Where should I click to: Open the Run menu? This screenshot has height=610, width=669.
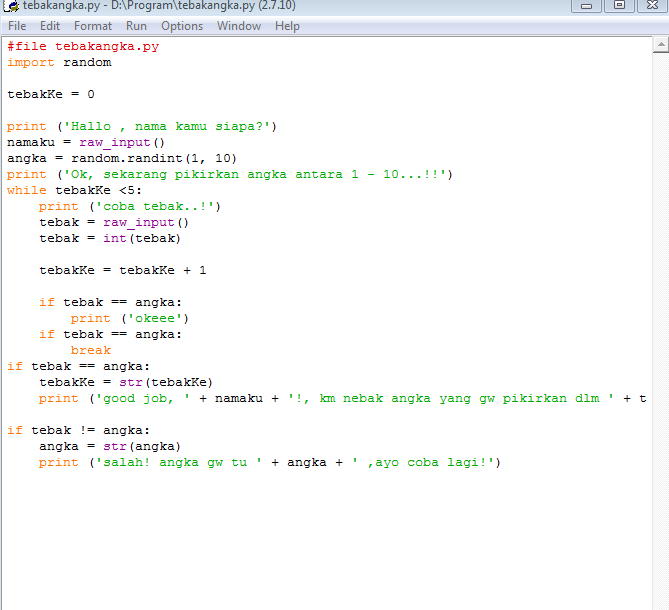pos(136,26)
